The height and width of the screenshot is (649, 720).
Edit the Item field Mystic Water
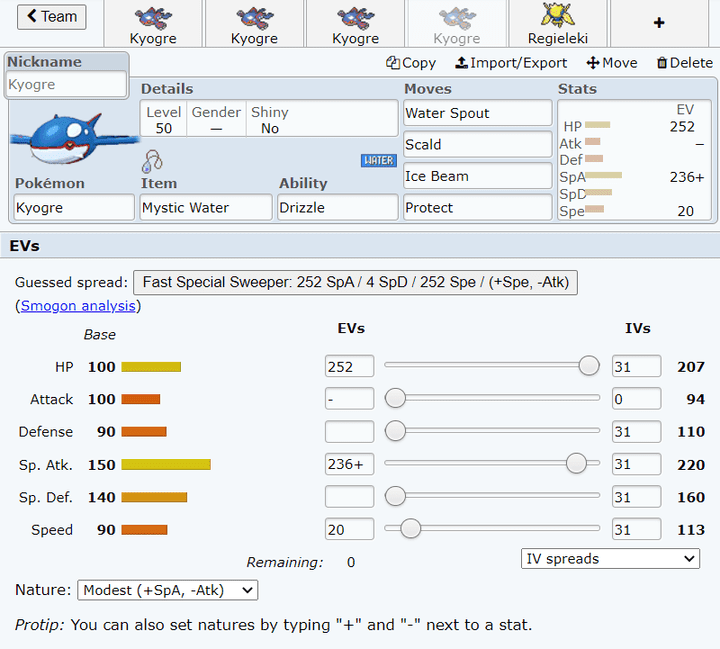[206, 208]
